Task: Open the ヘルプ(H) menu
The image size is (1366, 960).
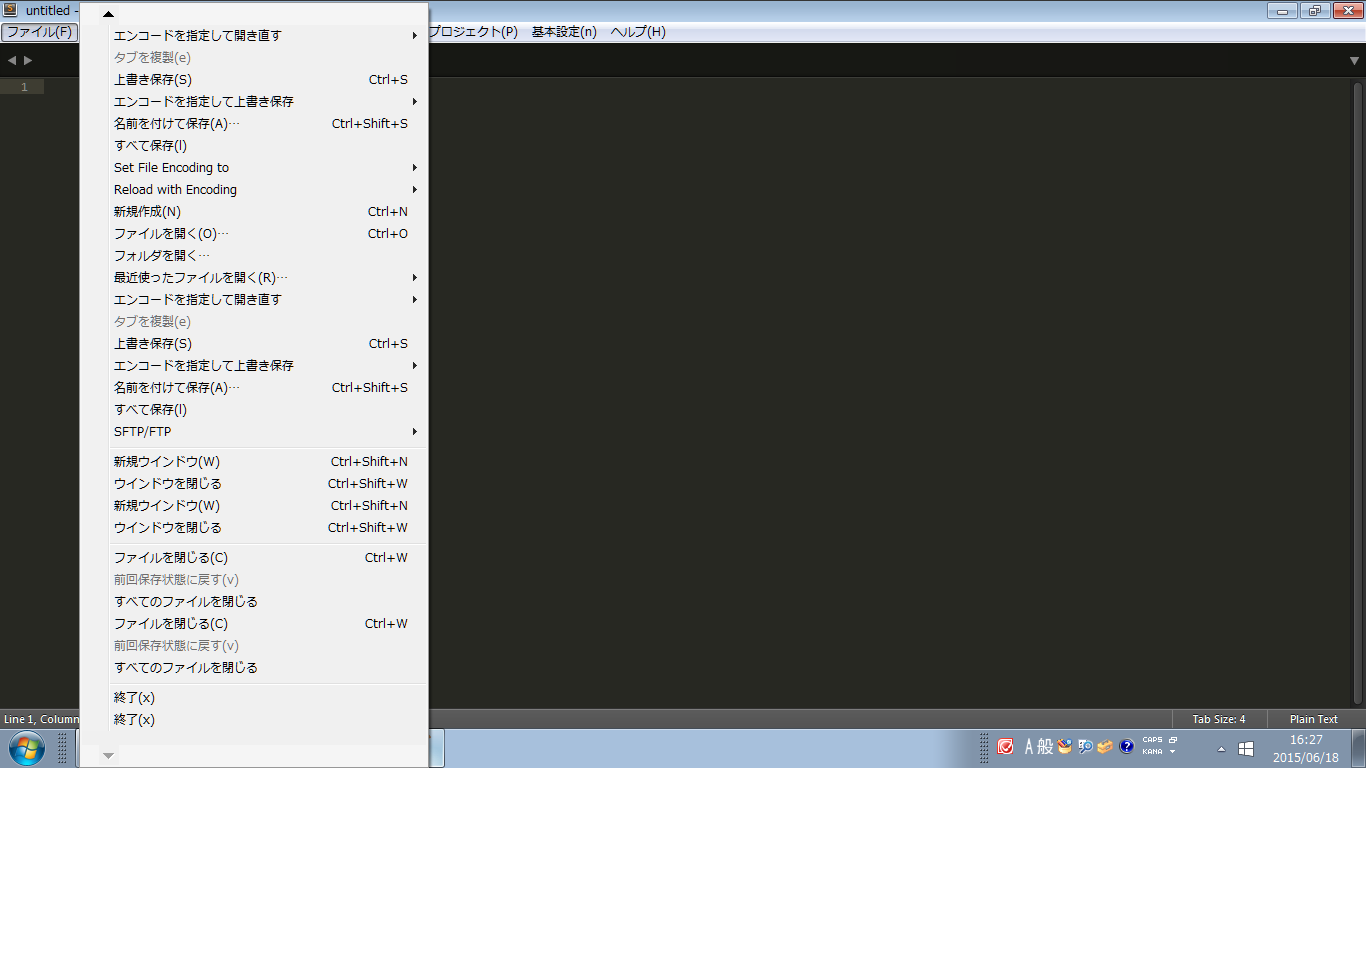Action: [x=638, y=32]
